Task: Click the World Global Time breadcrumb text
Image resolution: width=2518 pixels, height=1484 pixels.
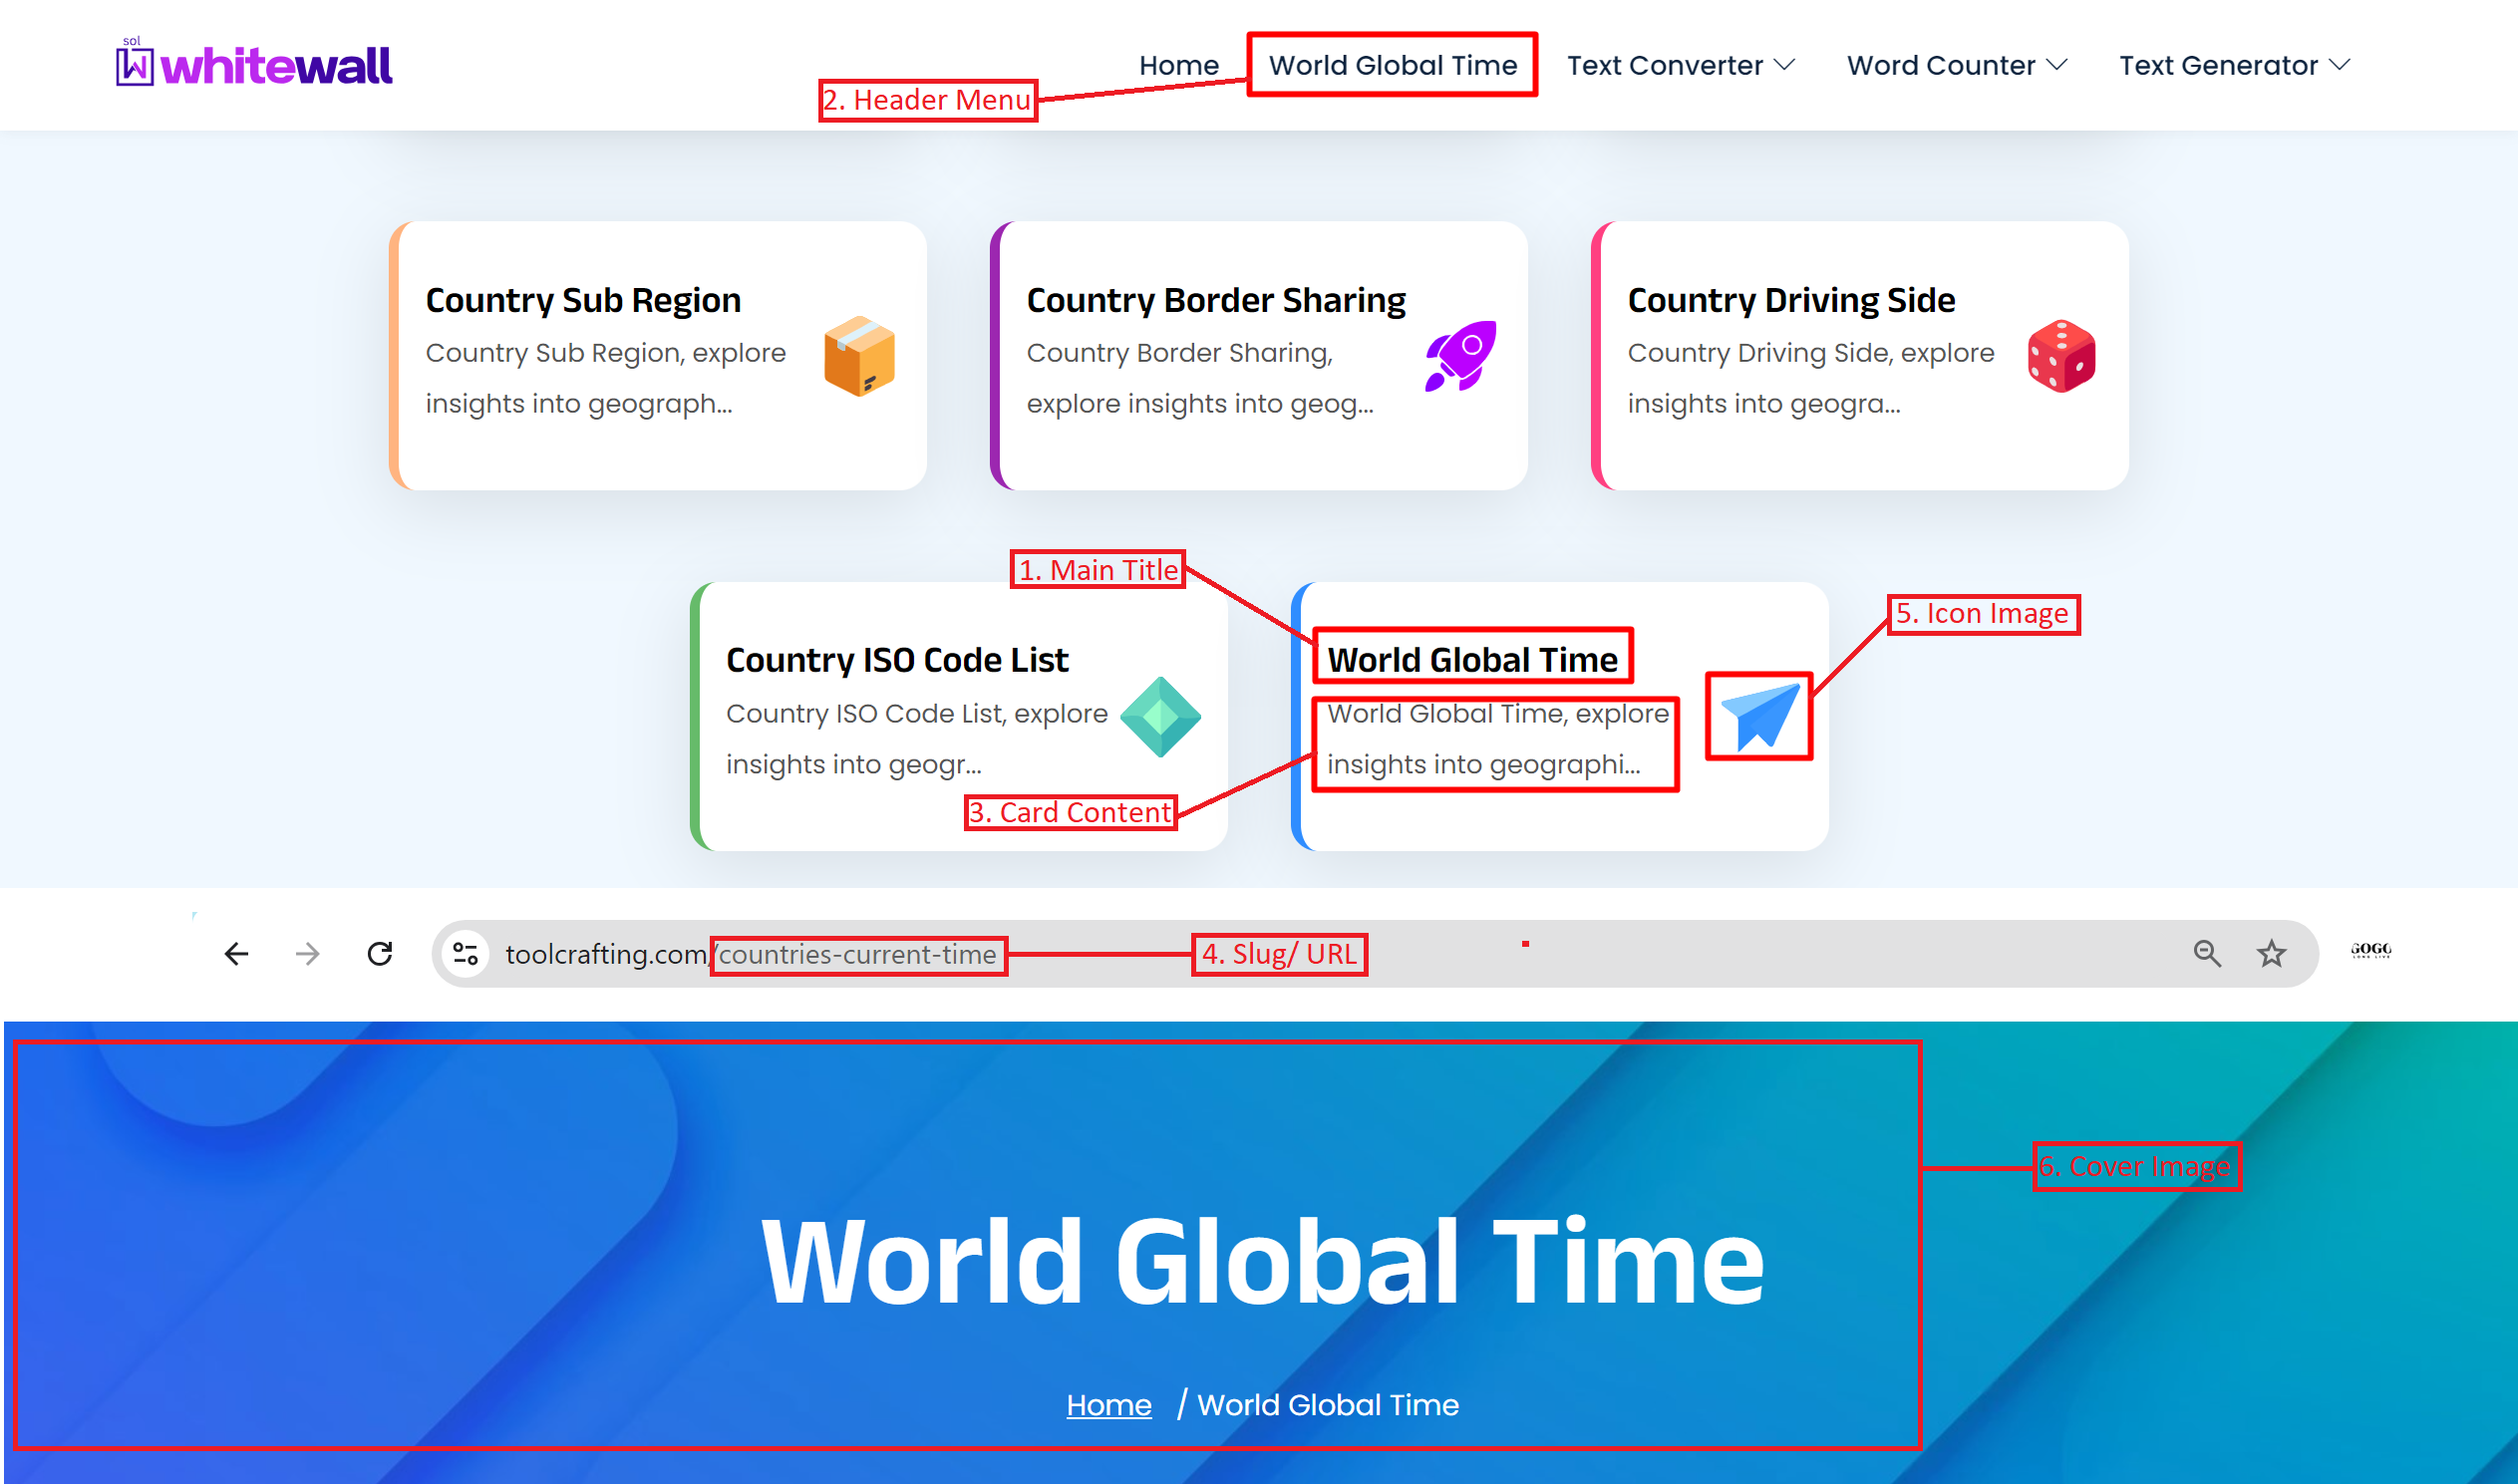Action: pos(1328,1405)
